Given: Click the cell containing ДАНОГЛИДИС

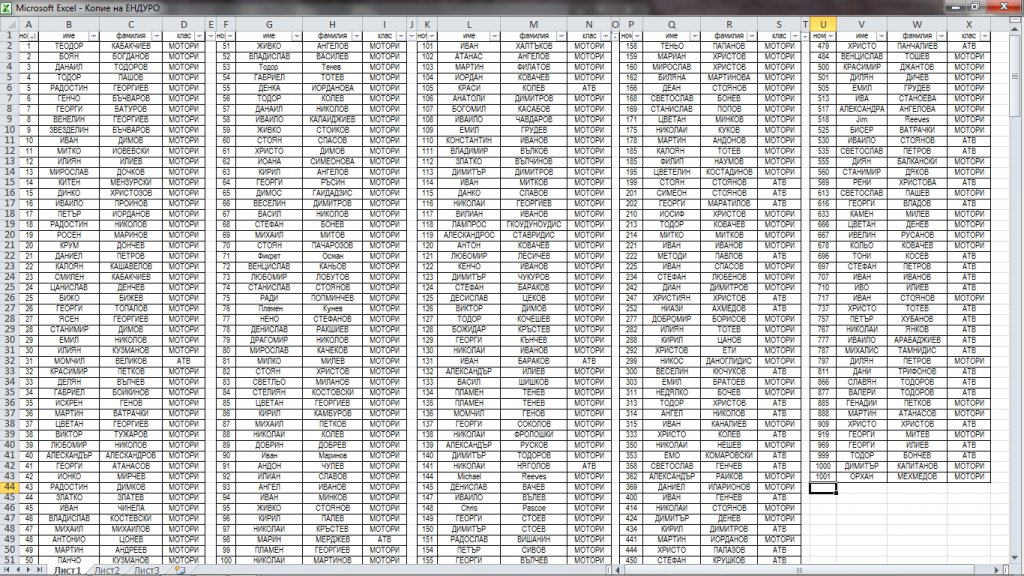Looking at the screenshot, I should pyautogui.click(x=729, y=360).
